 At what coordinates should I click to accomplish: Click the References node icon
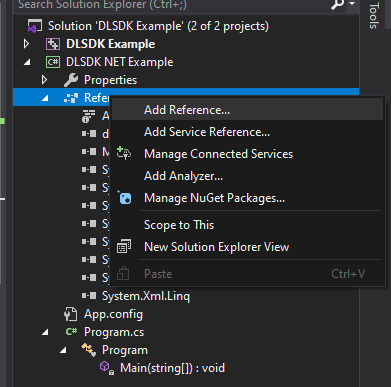coord(71,98)
